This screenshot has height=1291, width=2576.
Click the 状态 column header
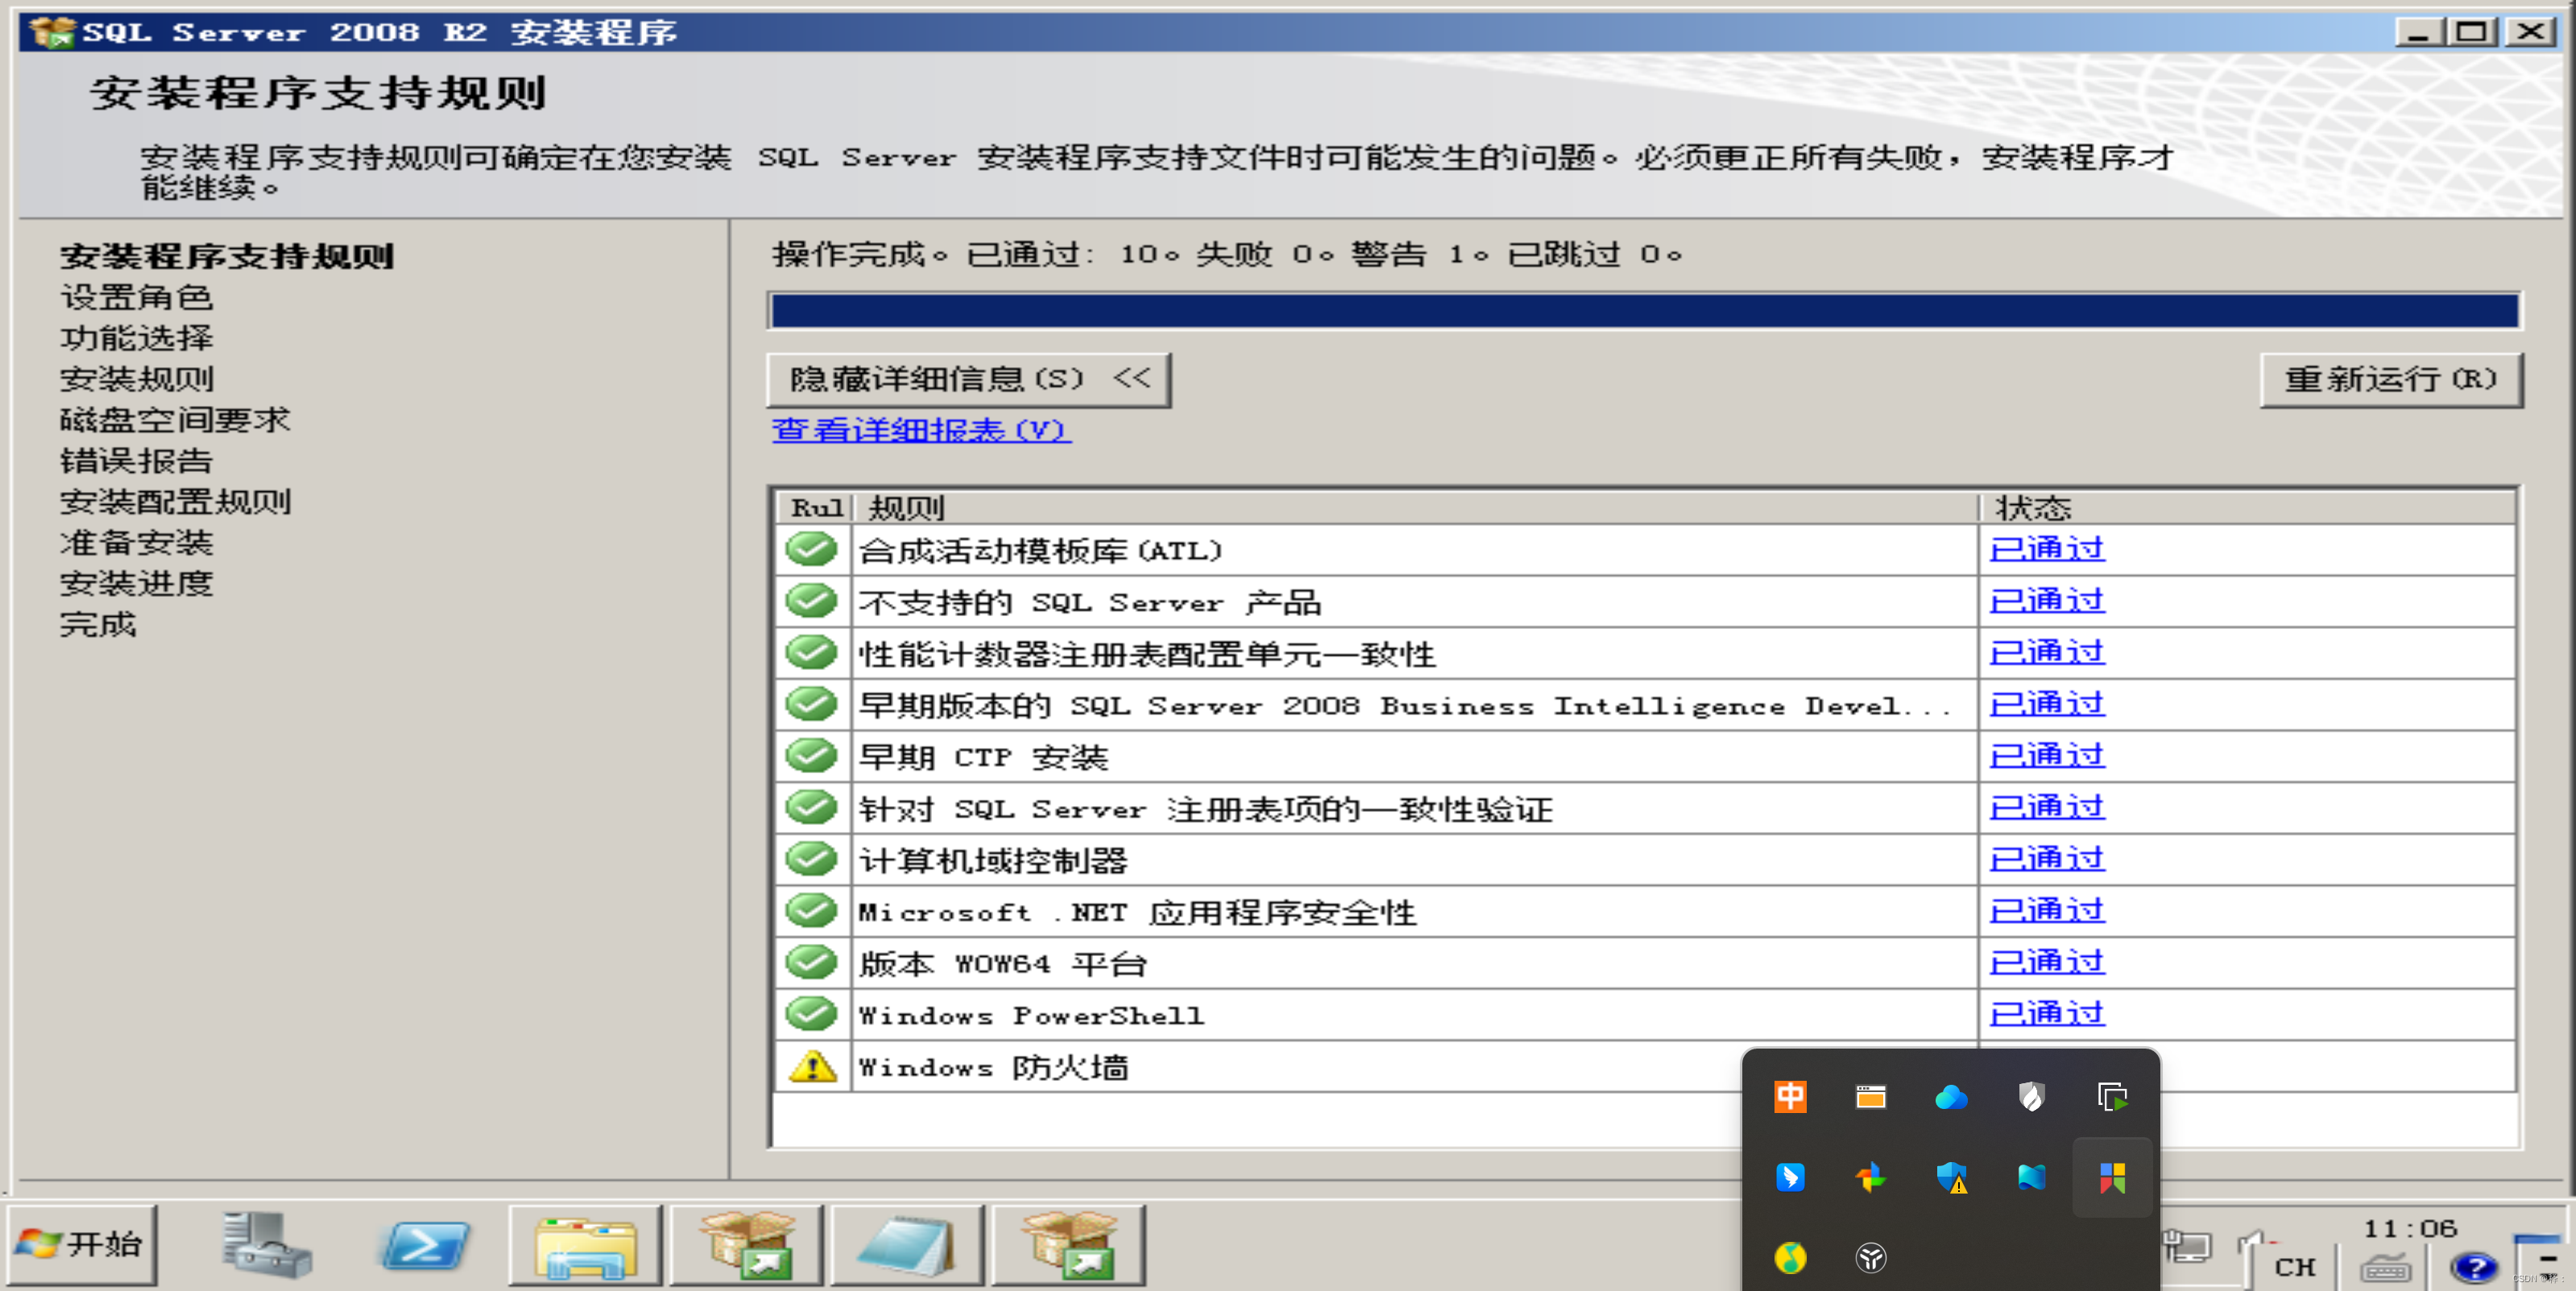tap(2247, 507)
